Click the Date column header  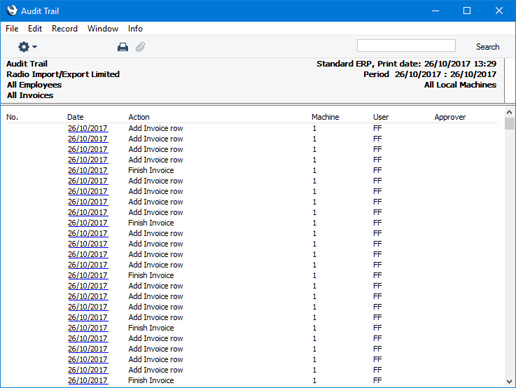point(75,117)
